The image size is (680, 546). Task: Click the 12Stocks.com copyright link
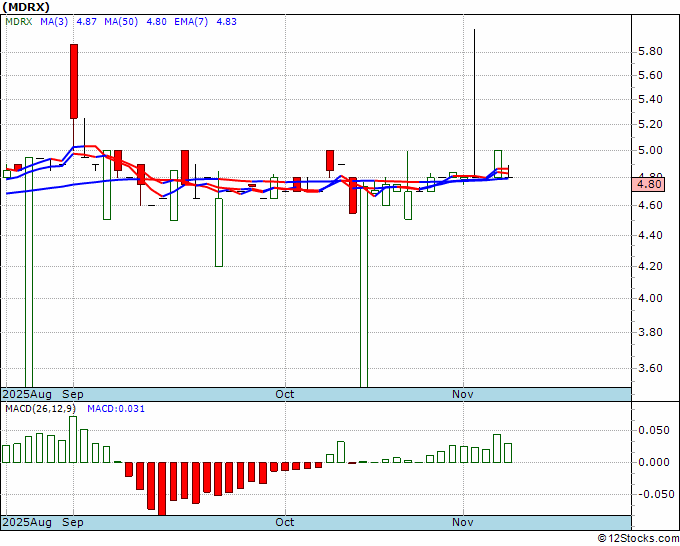coord(638,538)
